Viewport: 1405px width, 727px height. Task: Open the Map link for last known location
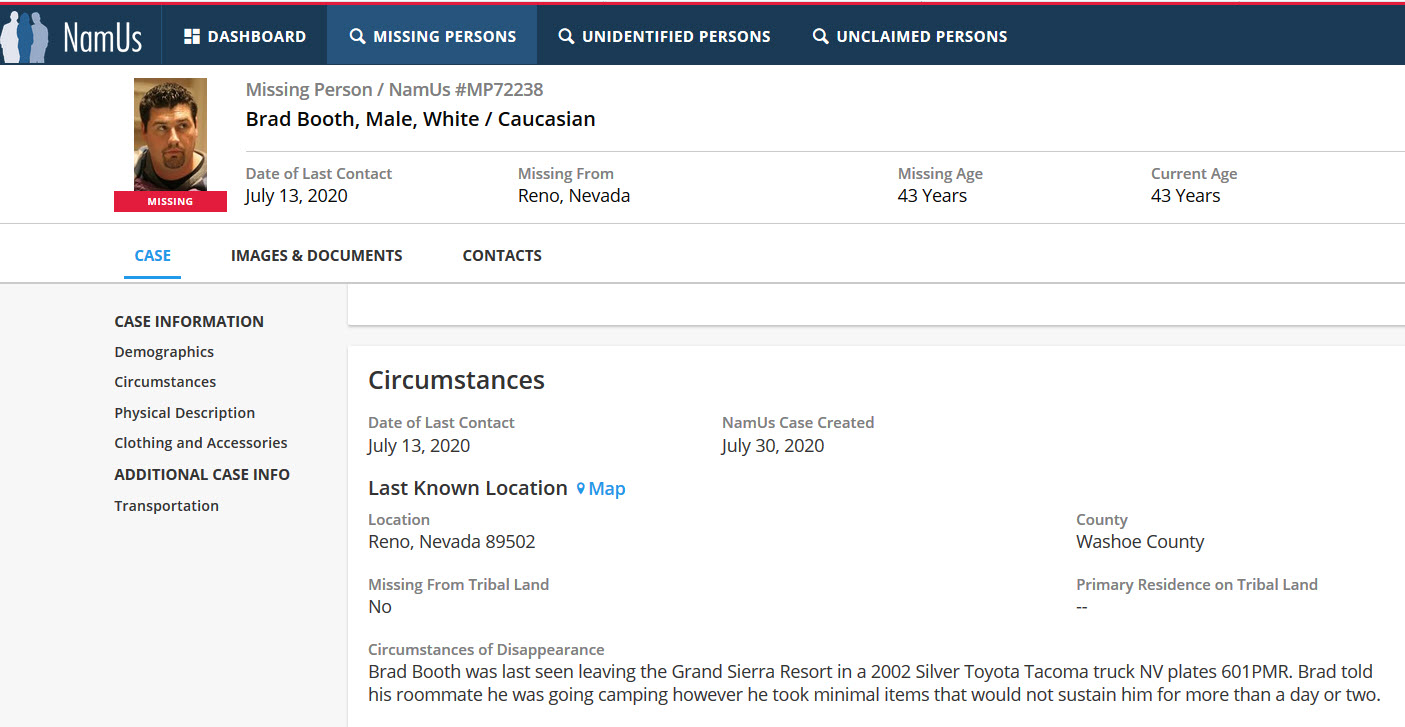click(x=607, y=489)
